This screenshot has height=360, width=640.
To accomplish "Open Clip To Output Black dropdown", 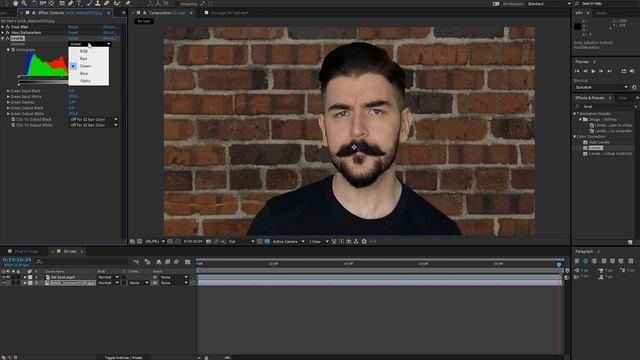I will point(93,120).
